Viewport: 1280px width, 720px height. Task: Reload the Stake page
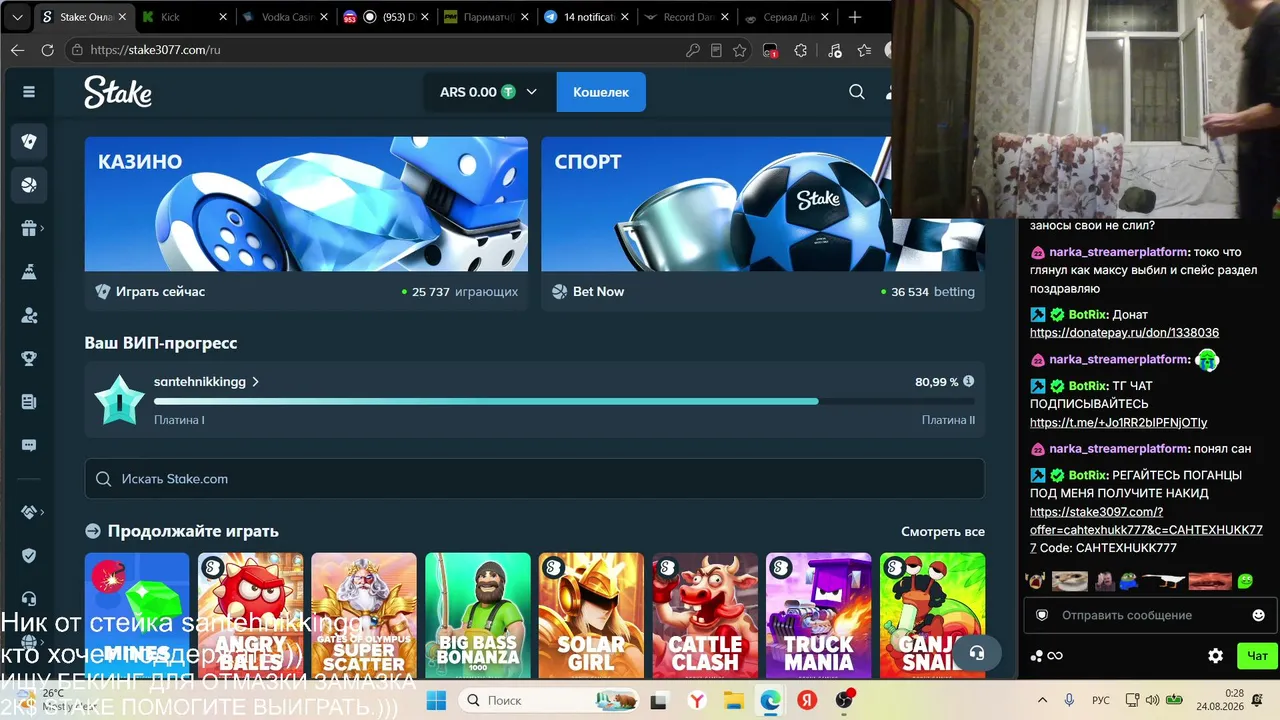pos(47,50)
